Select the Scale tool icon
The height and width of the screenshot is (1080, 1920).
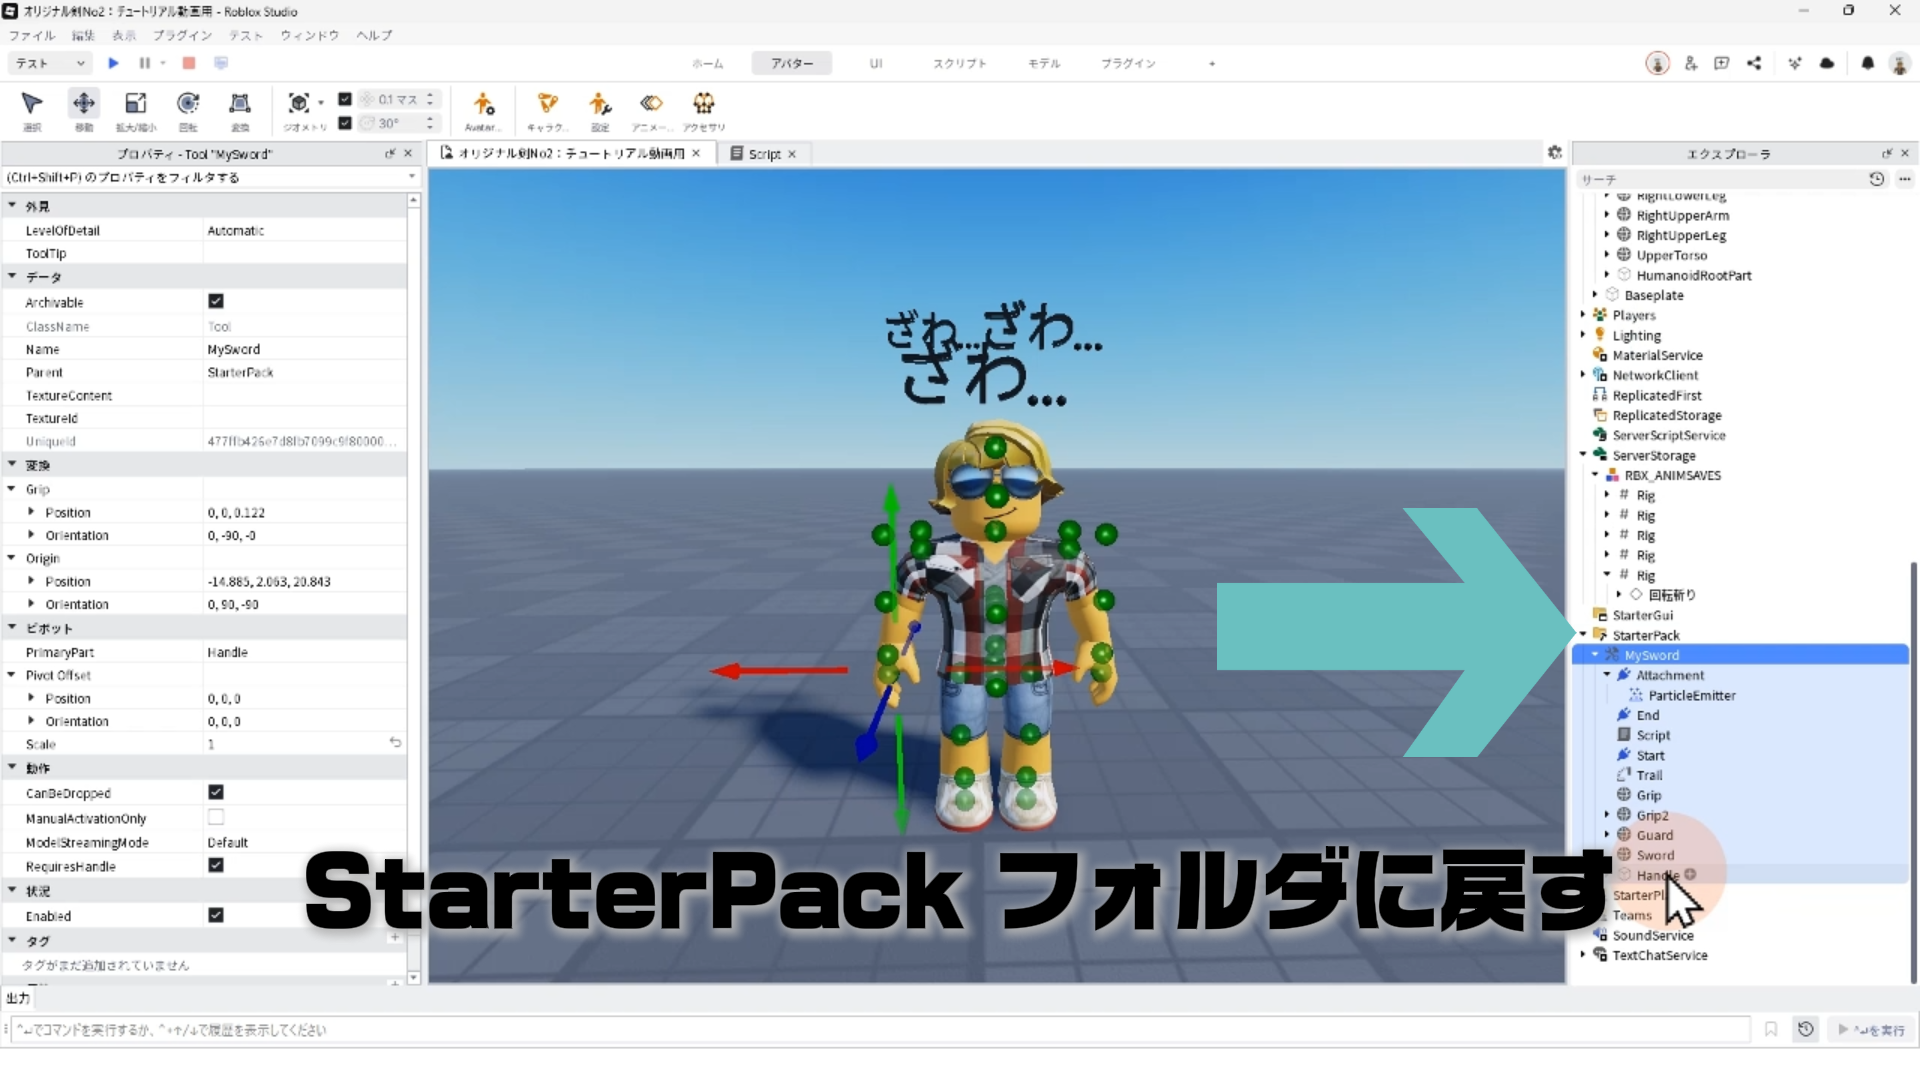(136, 104)
